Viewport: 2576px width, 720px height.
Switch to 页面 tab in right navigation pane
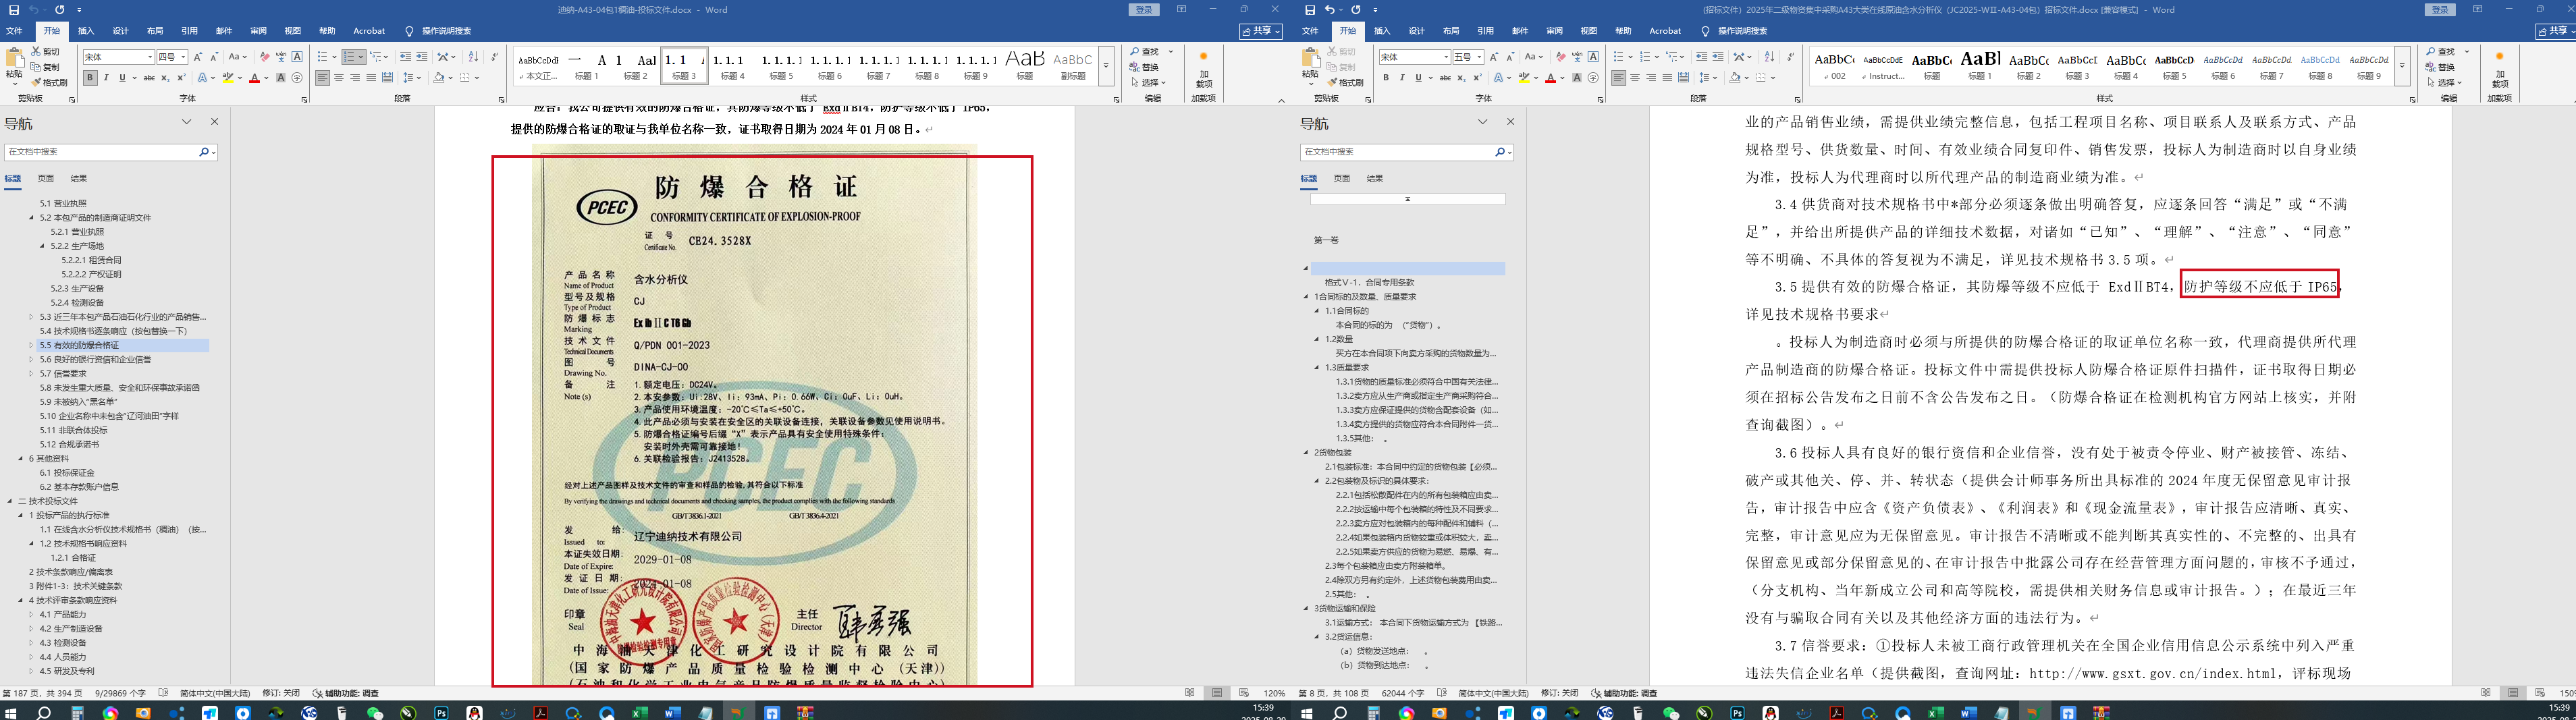(1341, 179)
